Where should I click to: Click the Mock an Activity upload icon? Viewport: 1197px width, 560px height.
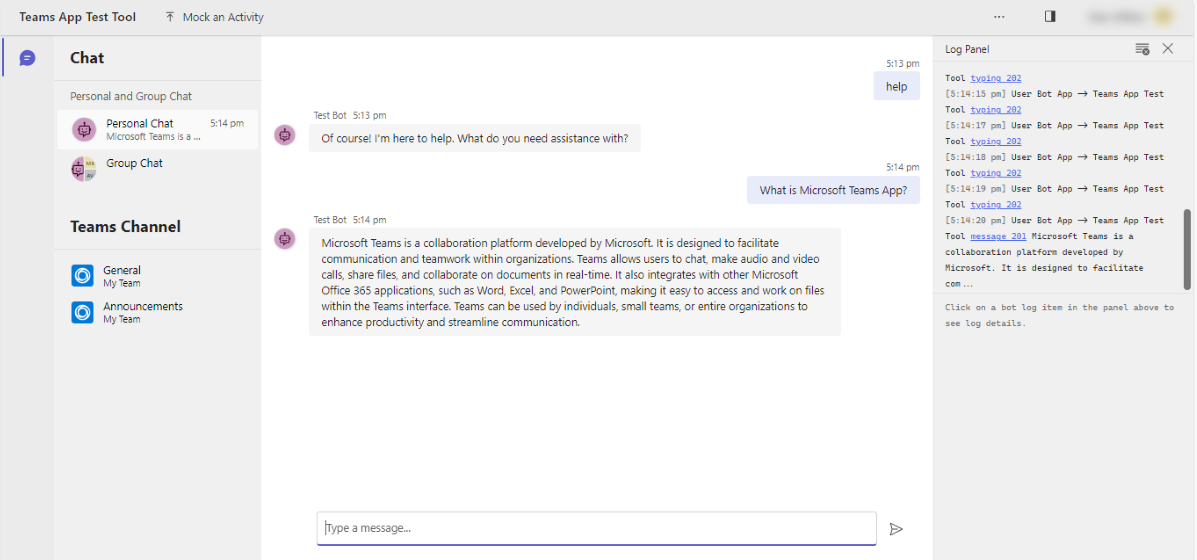pyautogui.click(x=169, y=17)
